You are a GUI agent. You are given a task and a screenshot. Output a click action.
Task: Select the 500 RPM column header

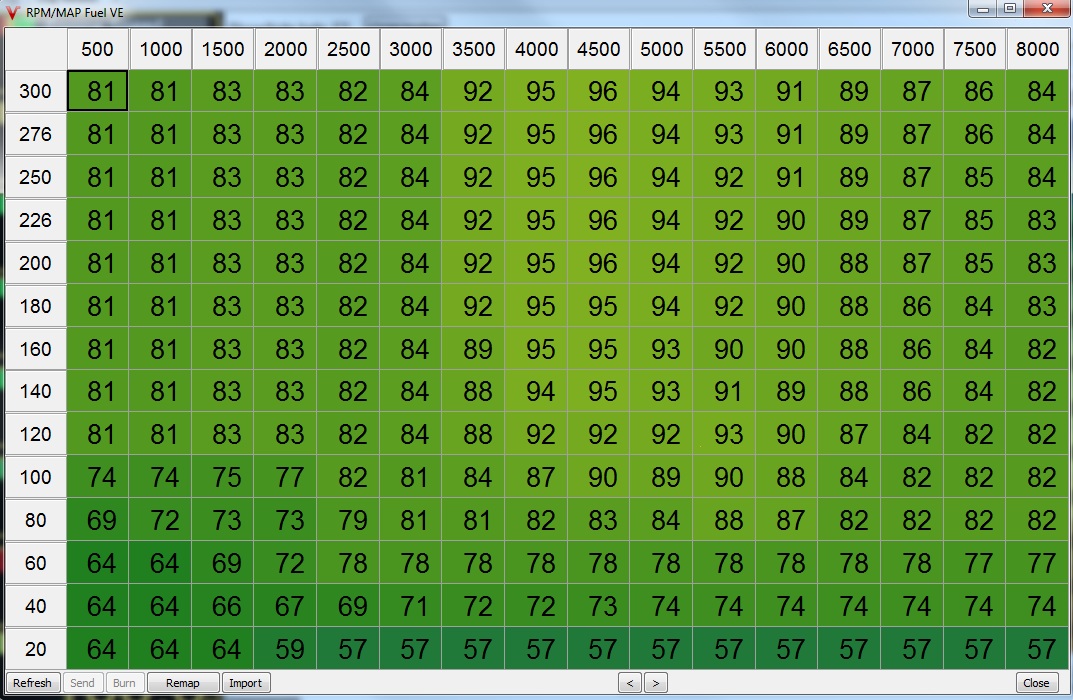(98, 50)
